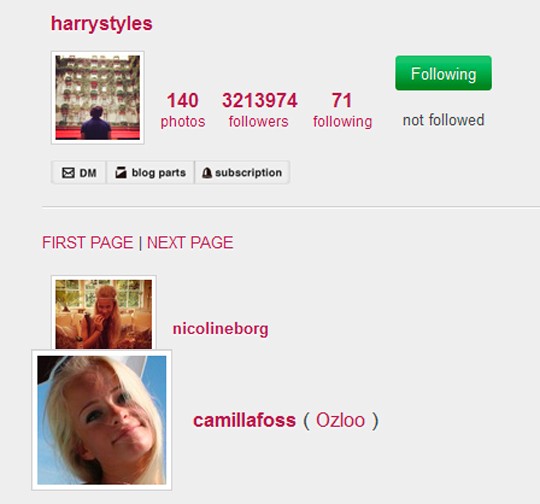The height and width of the screenshot is (504, 540).
Task: Open camillafoss enlarged avatar photo
Action: (102, 420)
